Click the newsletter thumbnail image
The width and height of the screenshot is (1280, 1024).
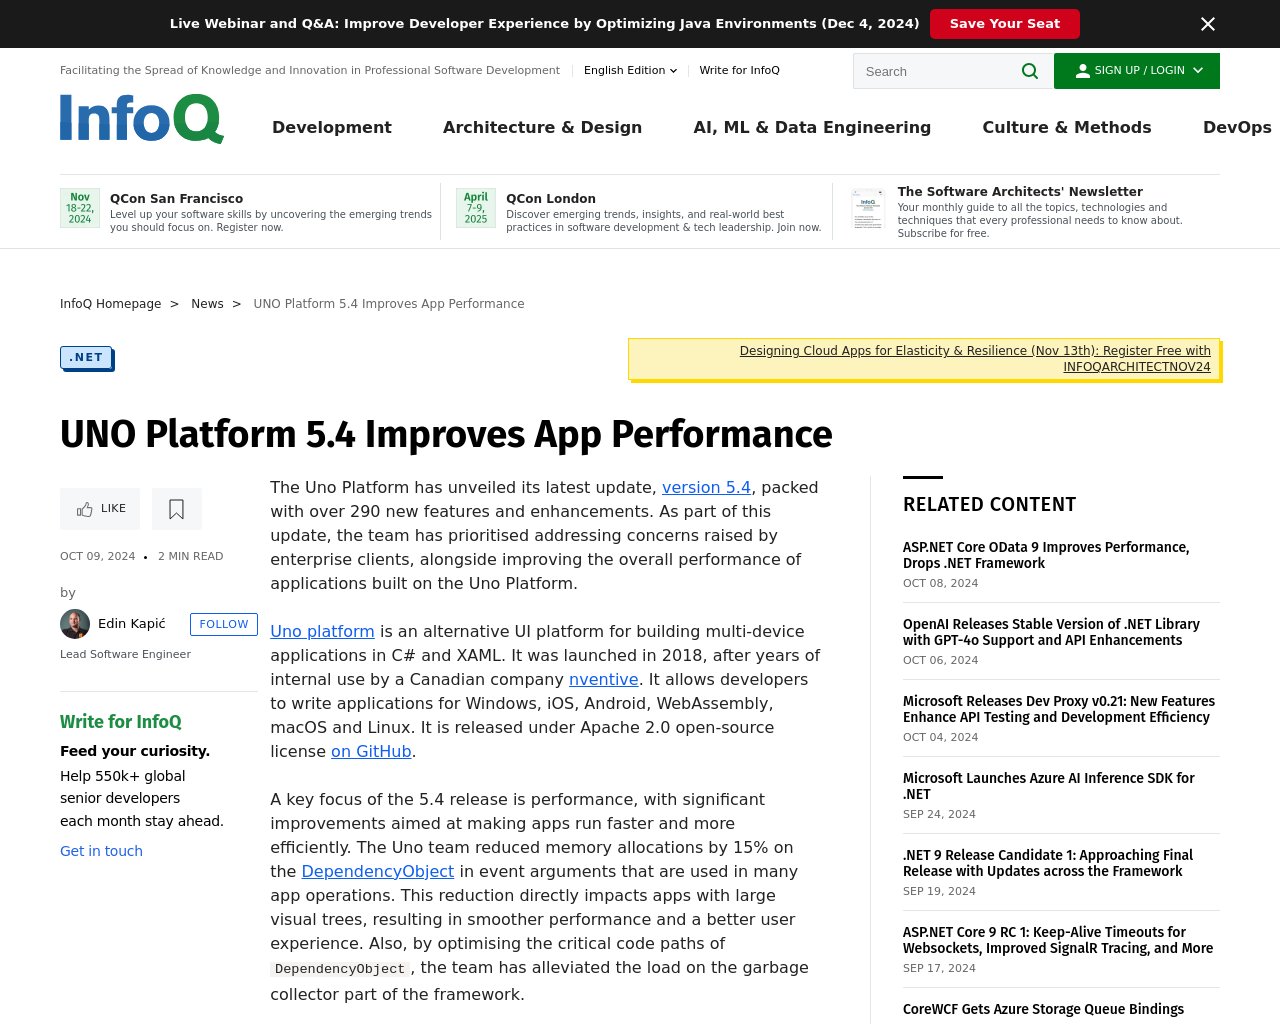tap(868, 210)
